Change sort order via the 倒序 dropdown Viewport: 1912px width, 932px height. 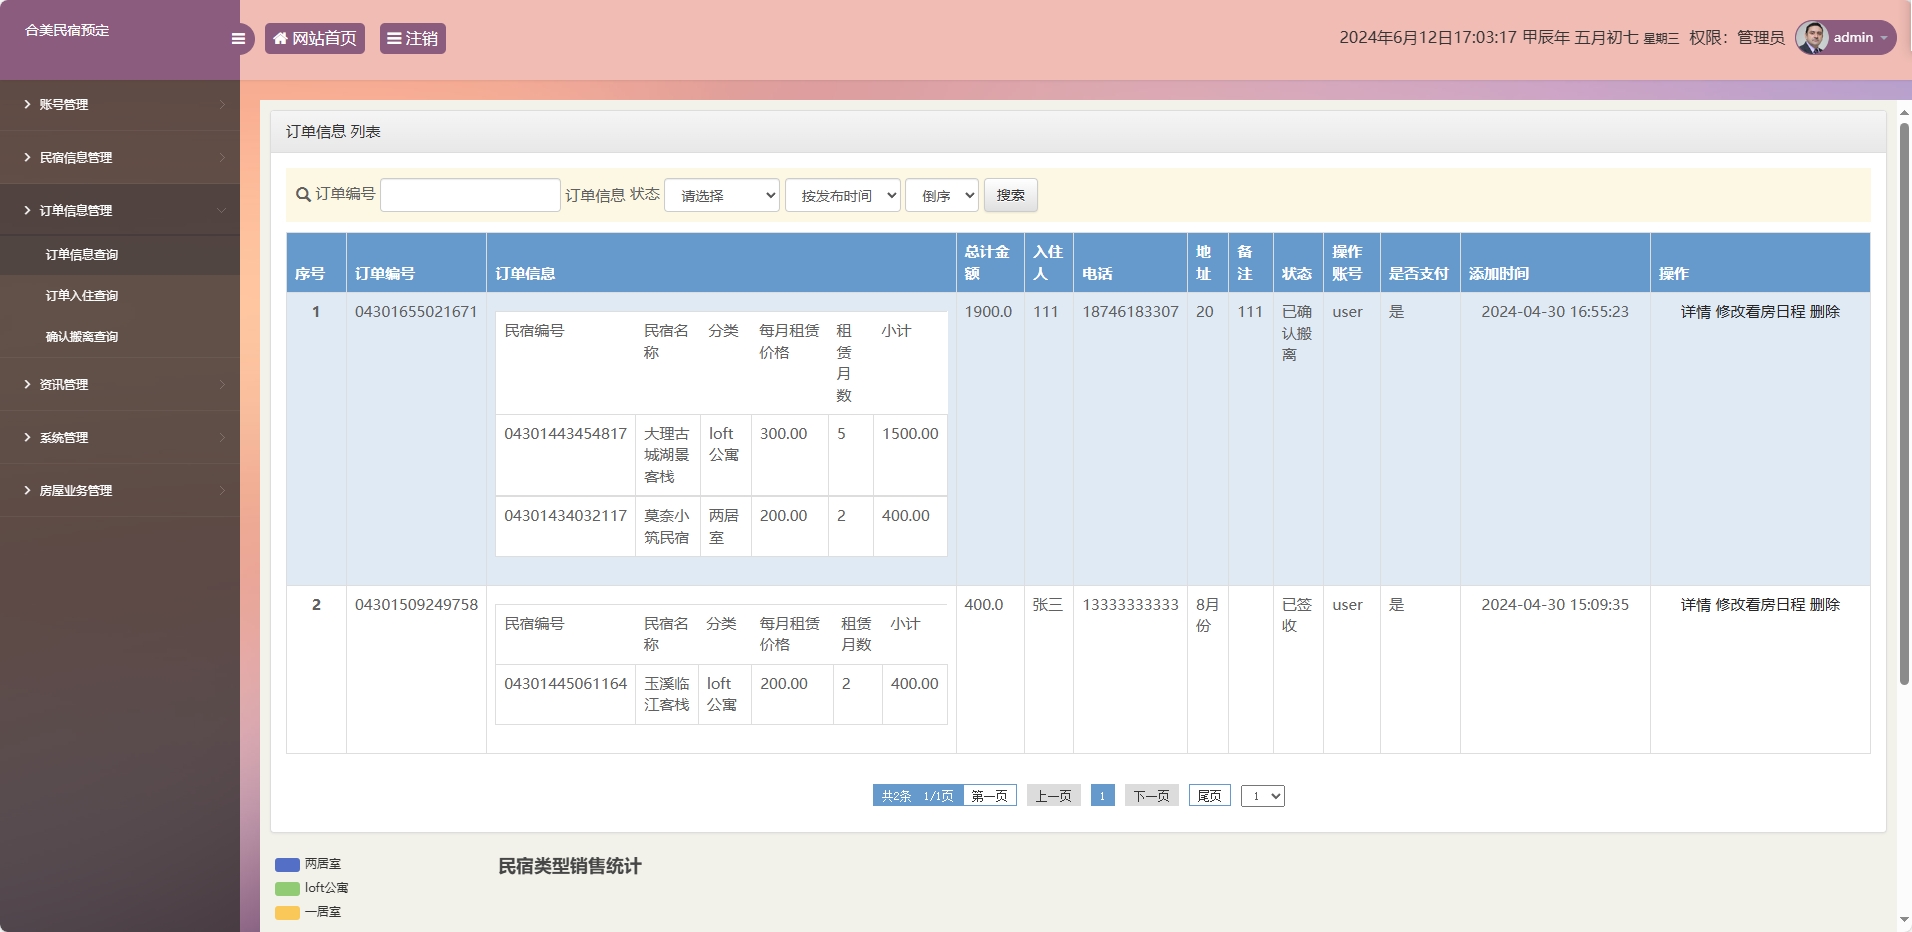coord(940,195)
